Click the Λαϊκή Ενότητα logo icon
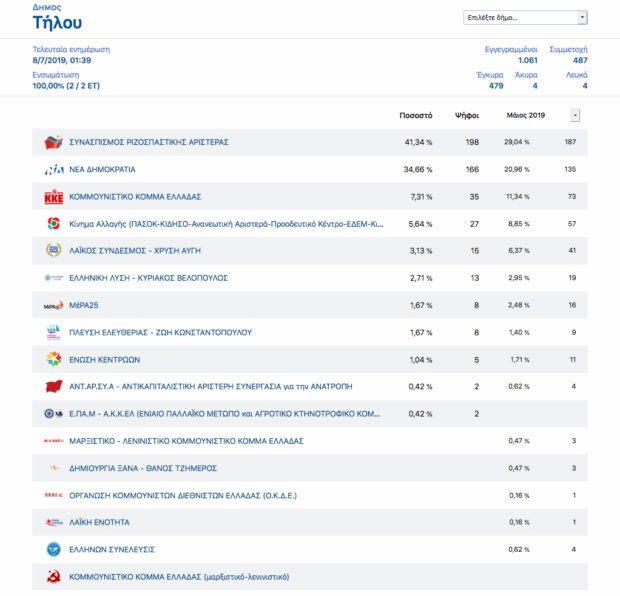Image resolution: width=620 pixels, height=596 pixels. click(54, 522)
